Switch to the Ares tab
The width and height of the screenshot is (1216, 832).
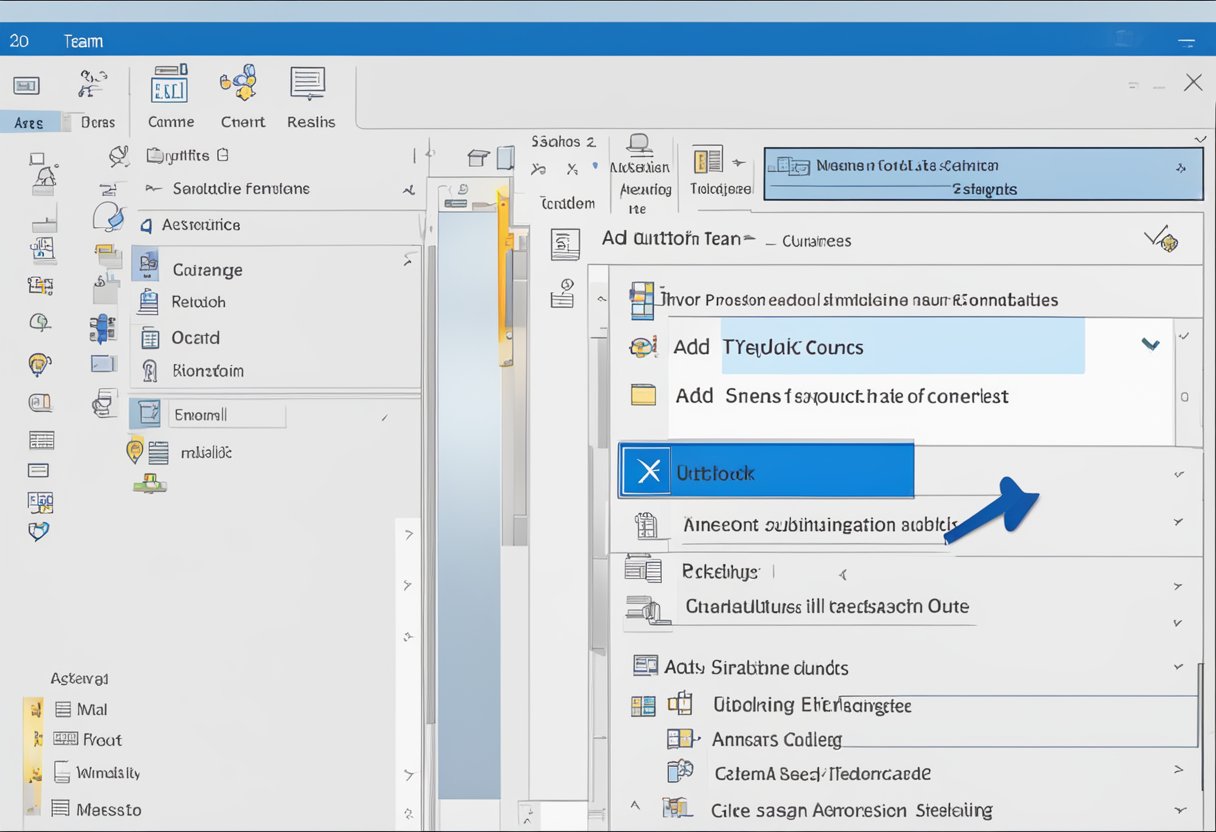[29, 121]
